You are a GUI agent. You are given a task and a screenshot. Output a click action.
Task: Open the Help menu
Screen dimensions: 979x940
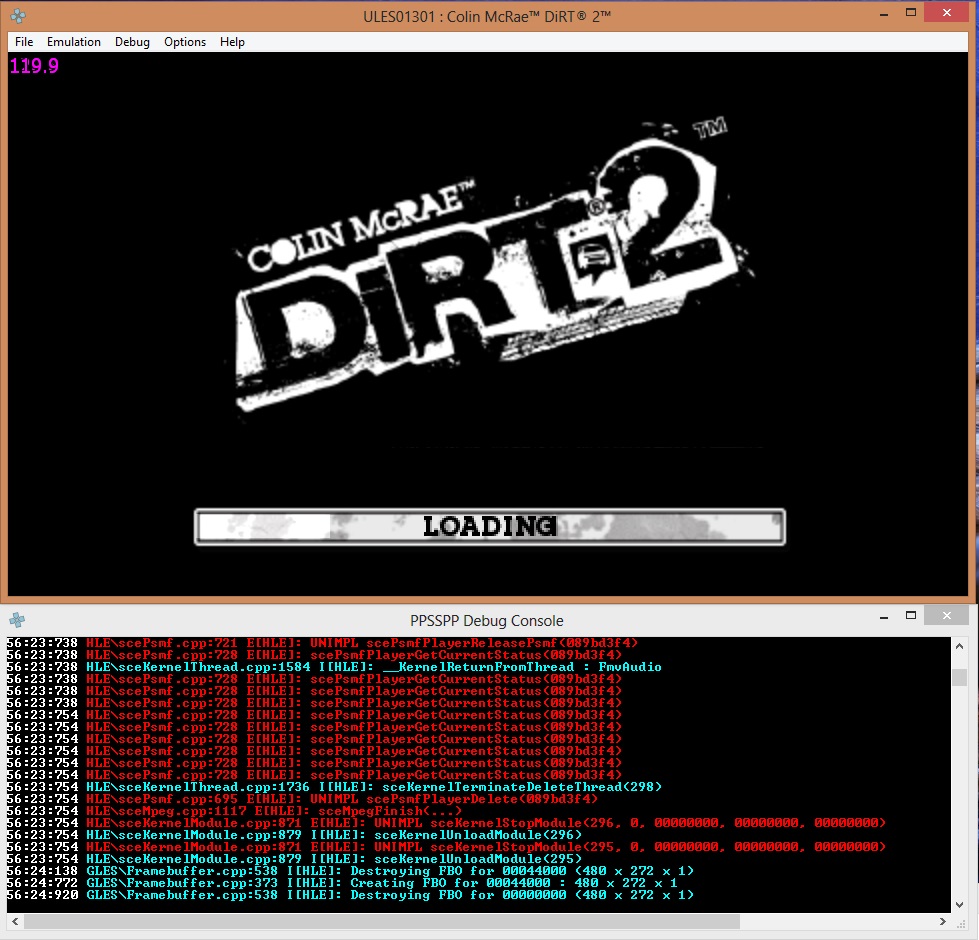click(232, 42)
